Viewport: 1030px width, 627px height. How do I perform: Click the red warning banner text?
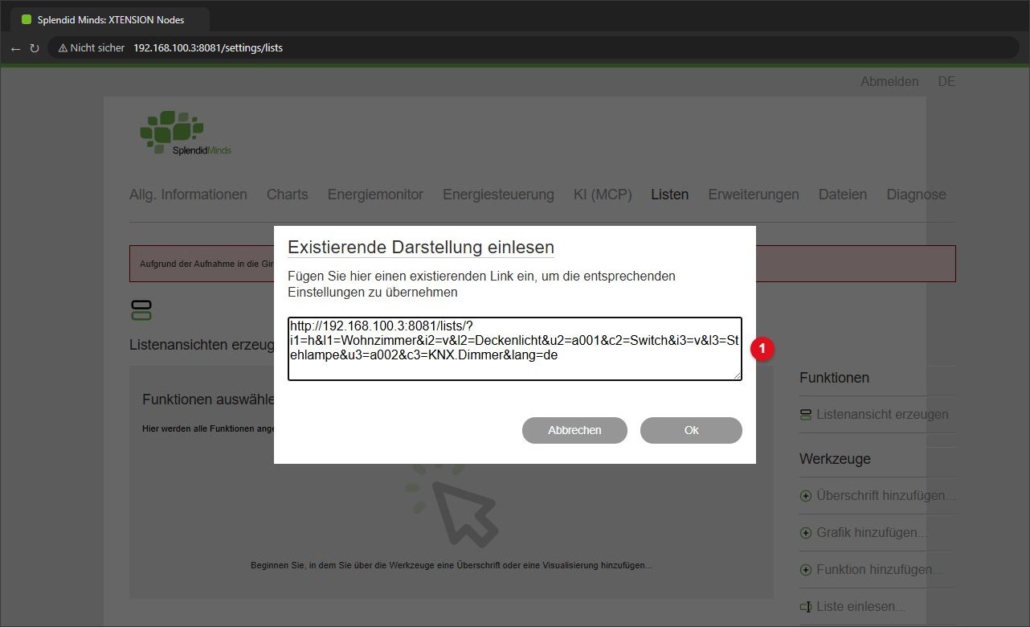tap(206, 264)
